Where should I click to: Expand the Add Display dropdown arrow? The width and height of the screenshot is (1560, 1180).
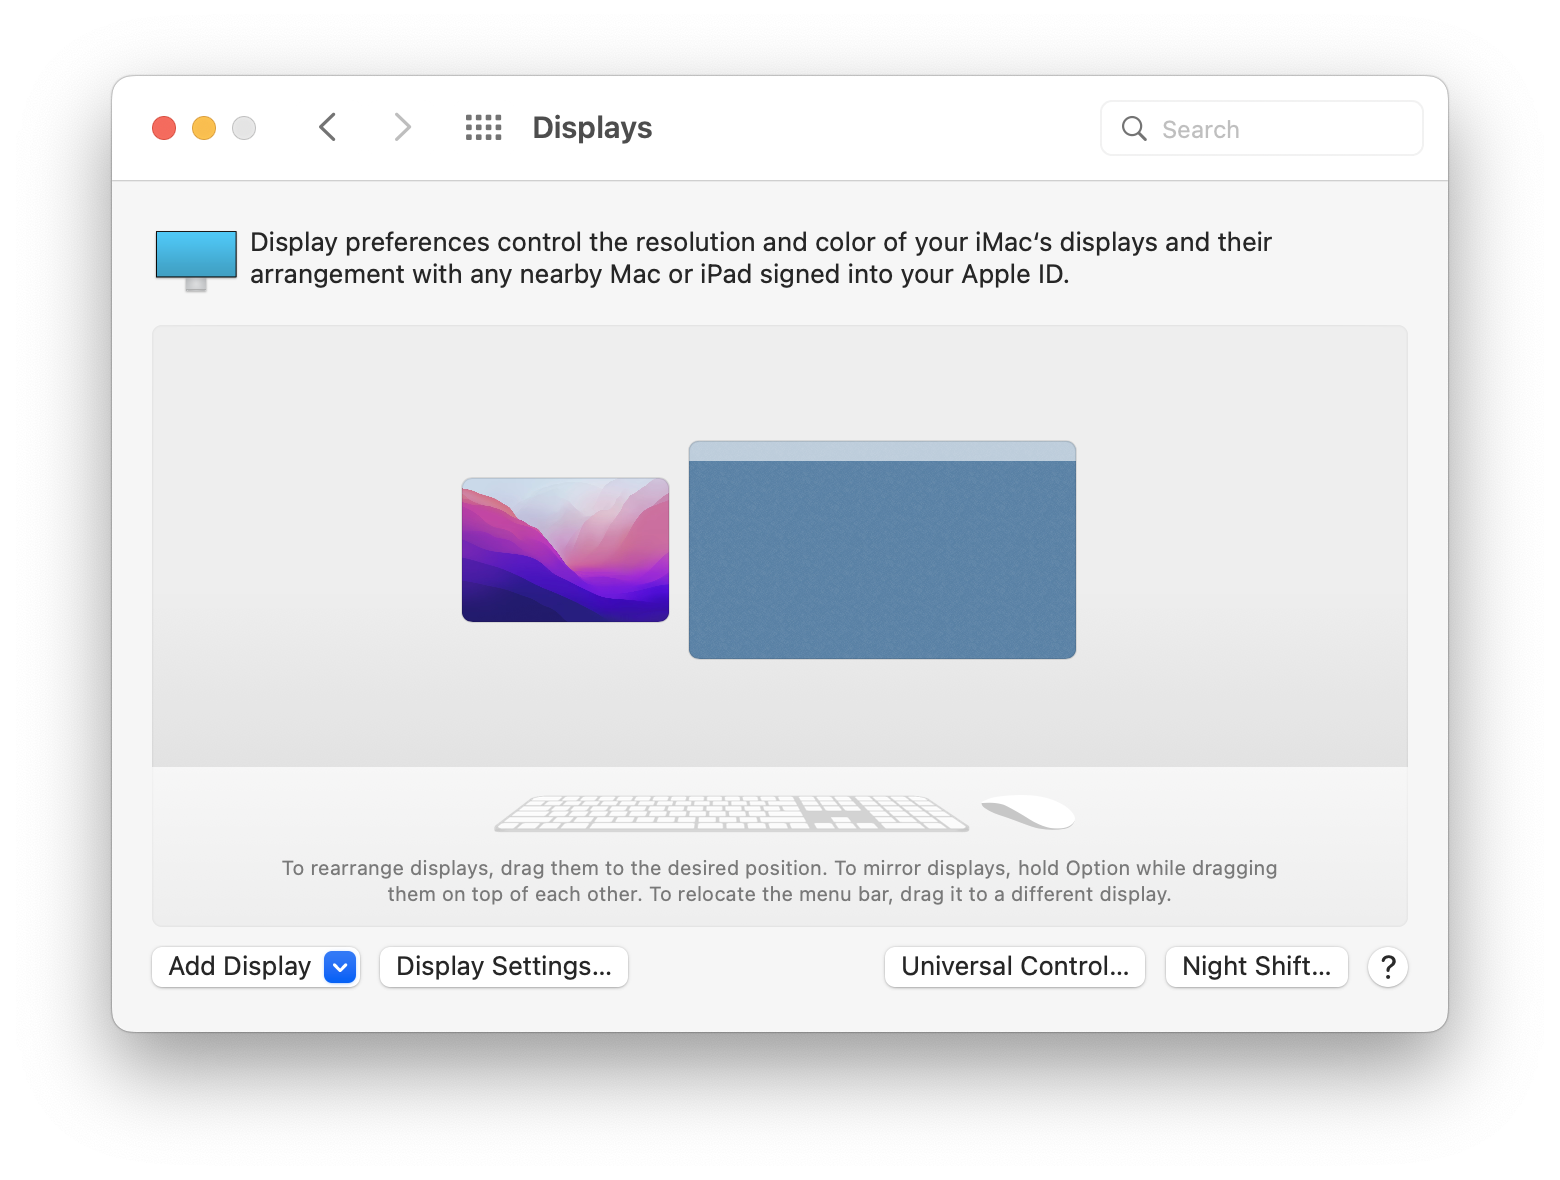(x=340, y=967)
